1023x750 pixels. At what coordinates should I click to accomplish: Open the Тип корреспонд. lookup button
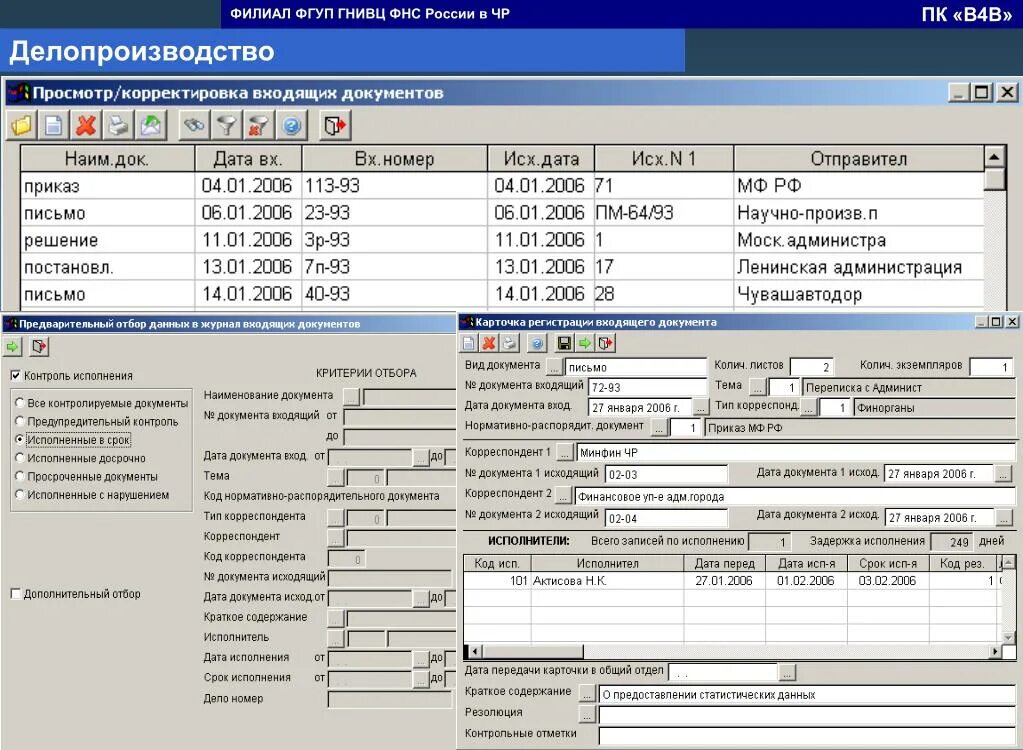(808, 408)
